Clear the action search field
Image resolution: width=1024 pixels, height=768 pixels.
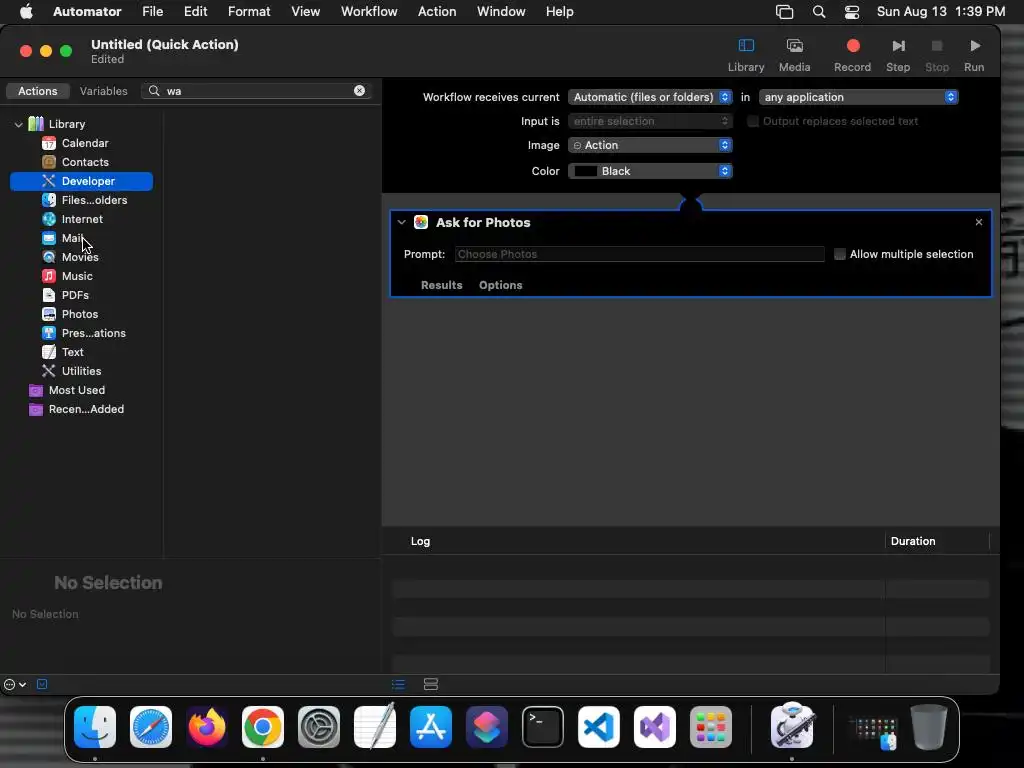click(x=359, y=91)
